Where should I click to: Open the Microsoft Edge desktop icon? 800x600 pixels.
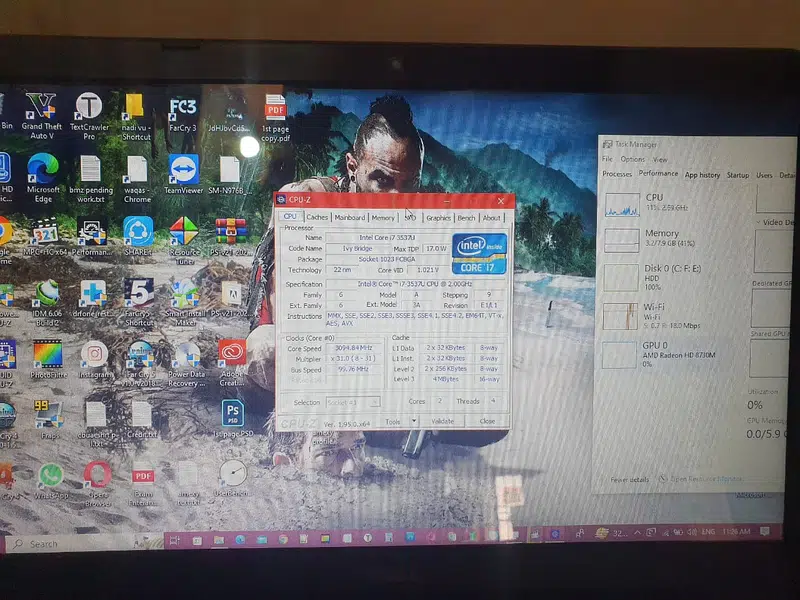[42, 169]
